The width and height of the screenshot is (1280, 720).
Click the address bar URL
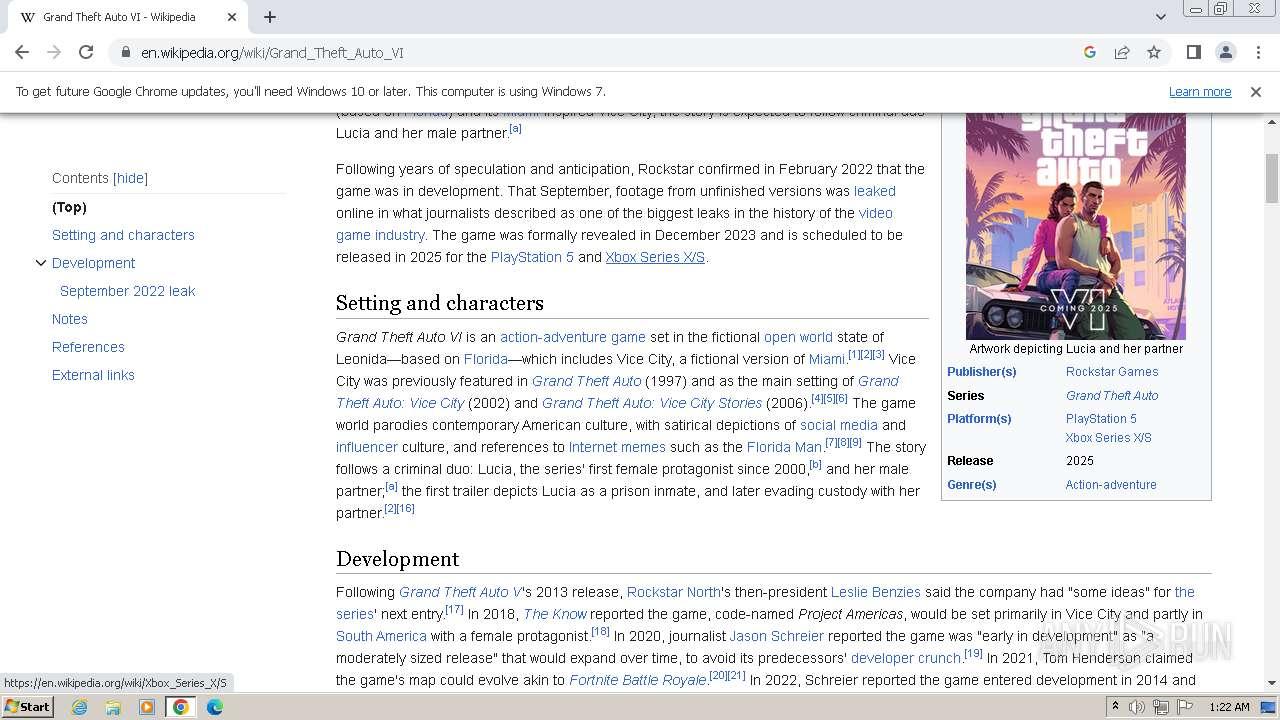click(272, 53)
